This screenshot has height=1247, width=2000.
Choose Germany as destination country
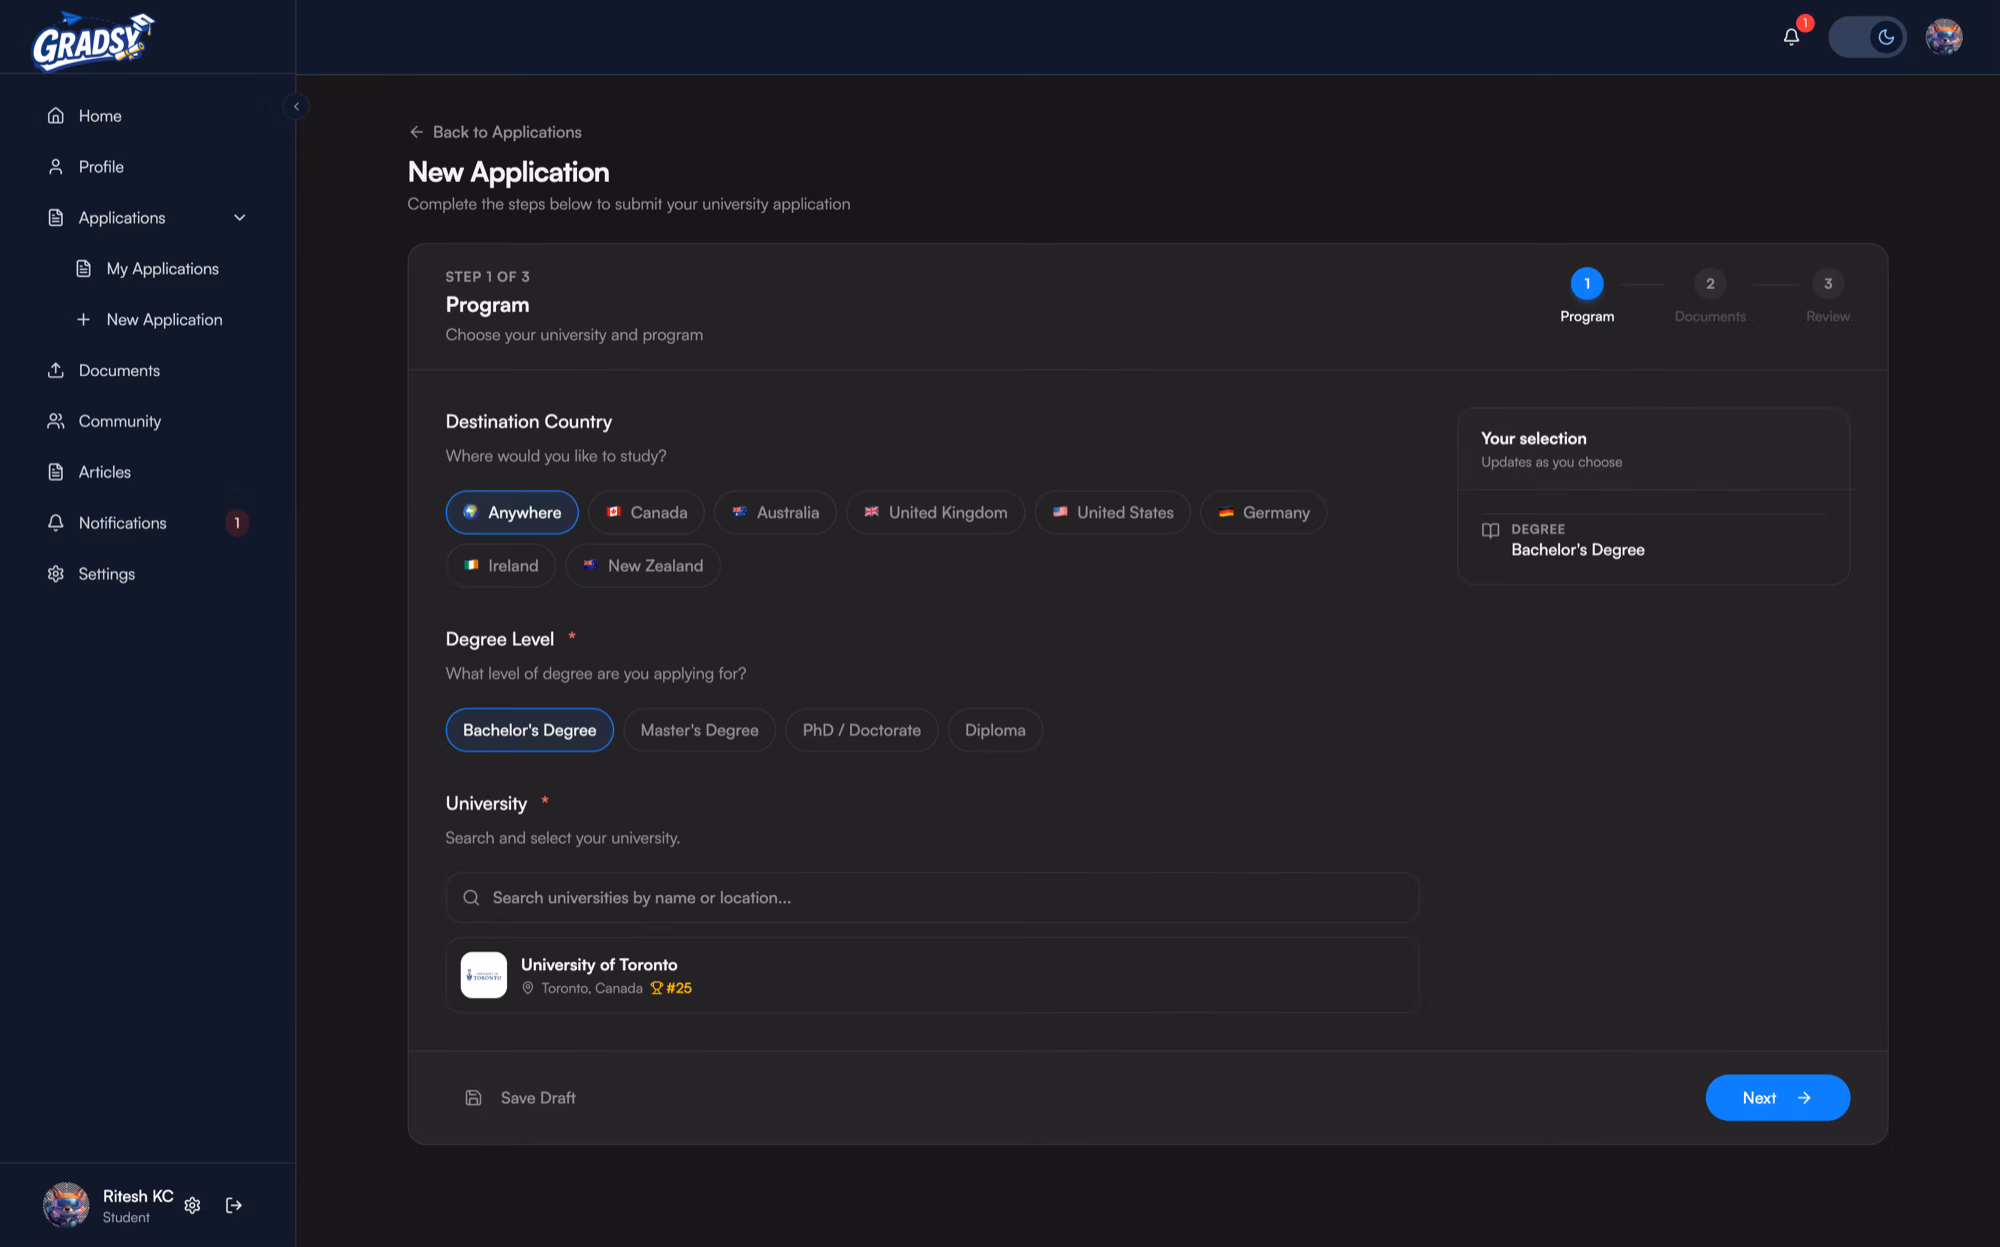click(x=1263, y=513)
